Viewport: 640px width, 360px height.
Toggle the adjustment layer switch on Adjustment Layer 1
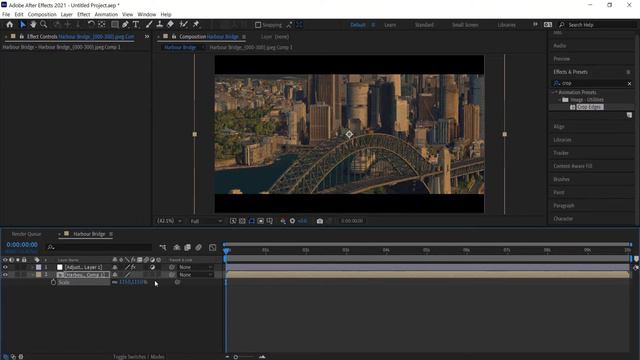pos(152,267)
